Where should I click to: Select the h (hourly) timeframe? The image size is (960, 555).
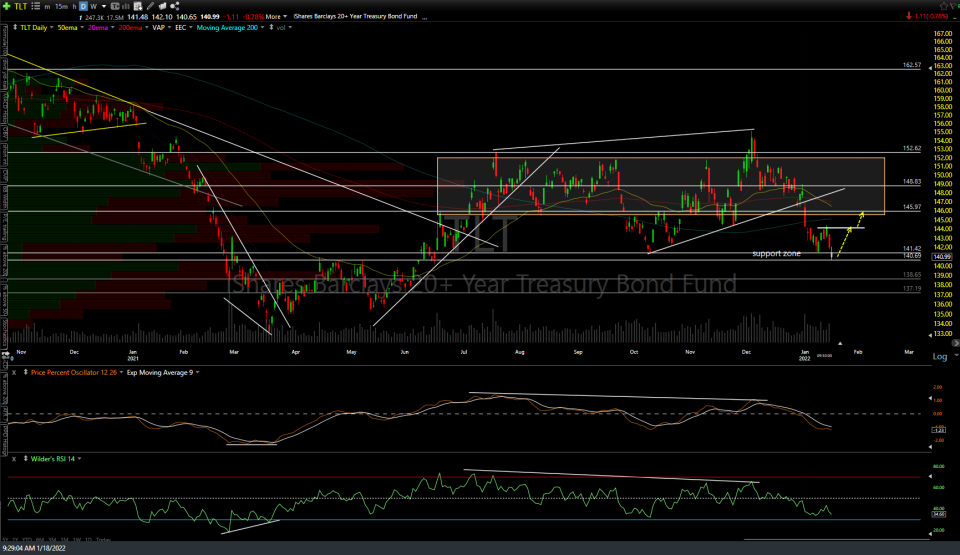coord(74,6)
